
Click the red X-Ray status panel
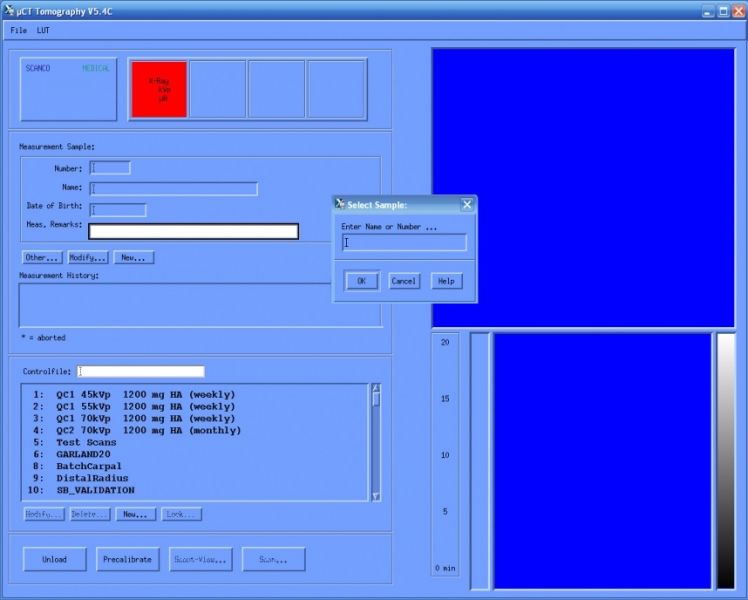coord(159,89)
